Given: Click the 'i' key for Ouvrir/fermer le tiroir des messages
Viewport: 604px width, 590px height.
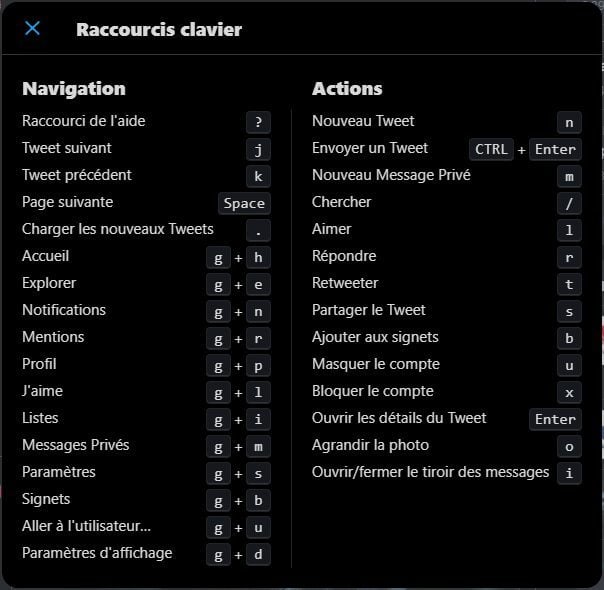Looking at the screenshot, I should 569,473.
